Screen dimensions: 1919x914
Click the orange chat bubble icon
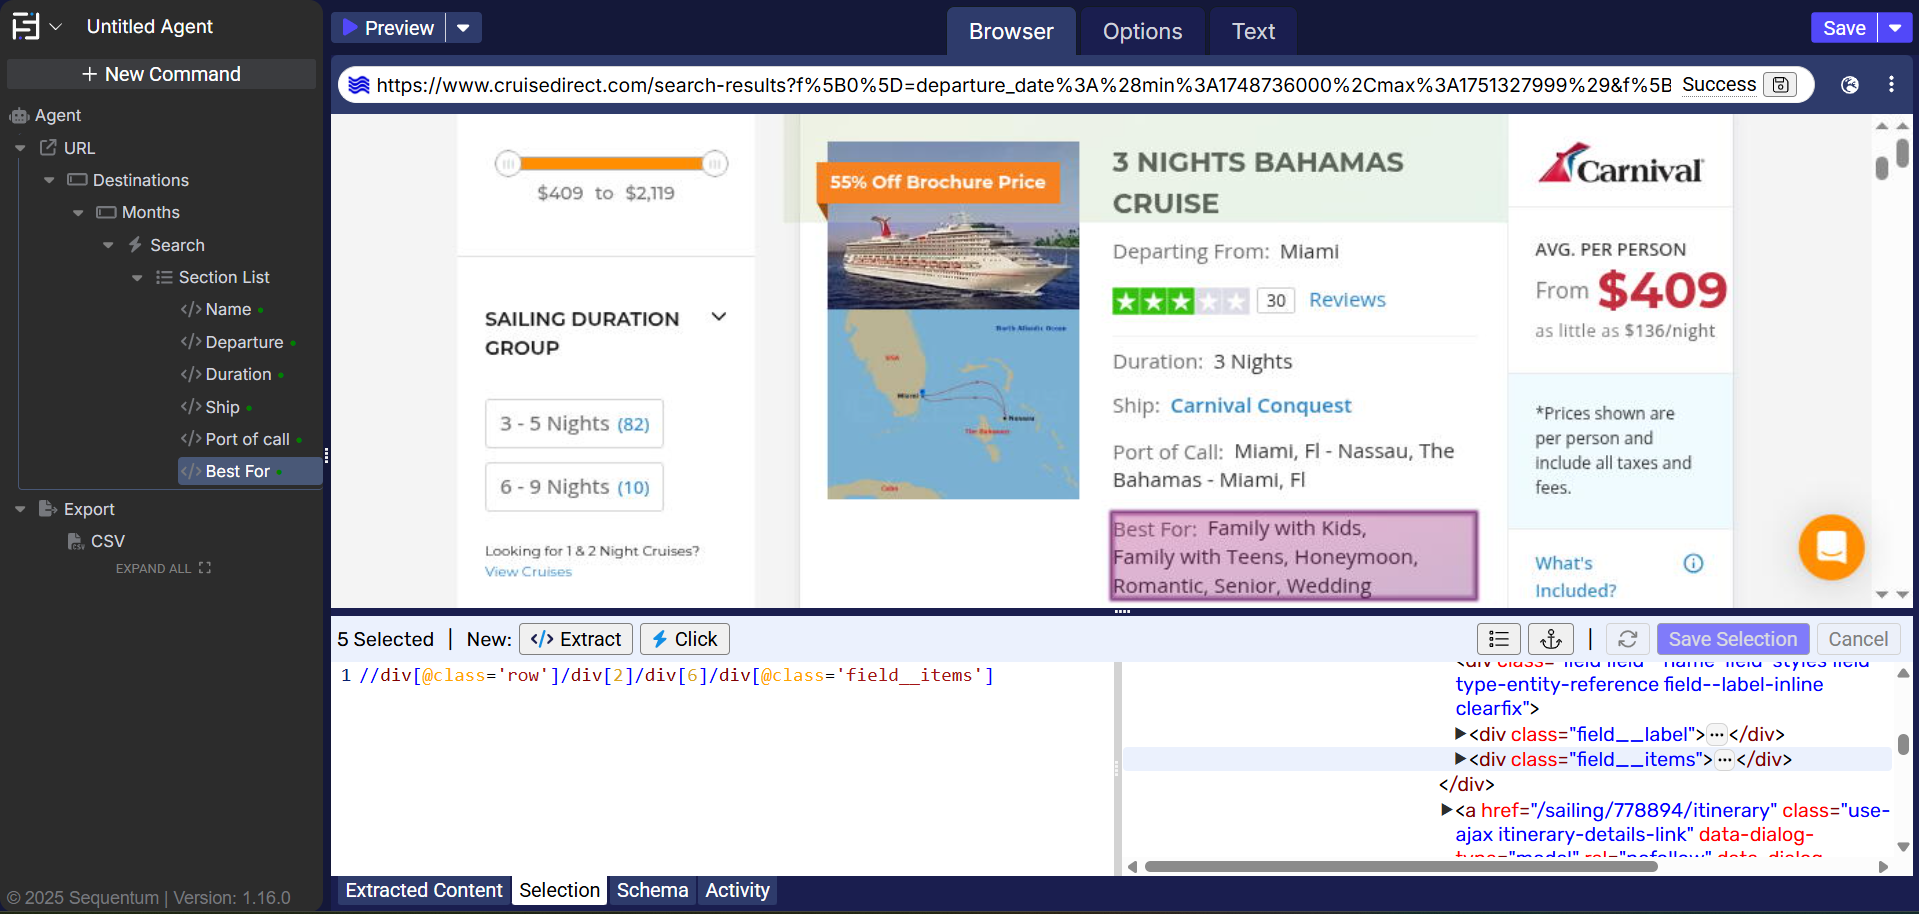click(x=1831, y=547)
